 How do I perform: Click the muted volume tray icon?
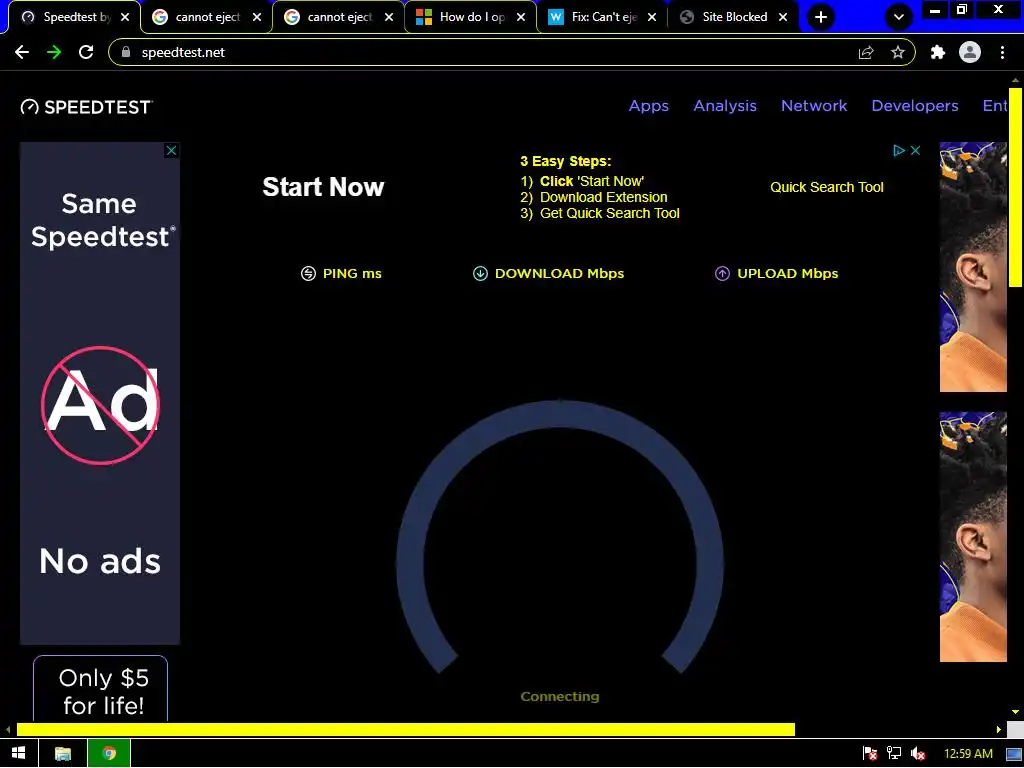point(918,754)
